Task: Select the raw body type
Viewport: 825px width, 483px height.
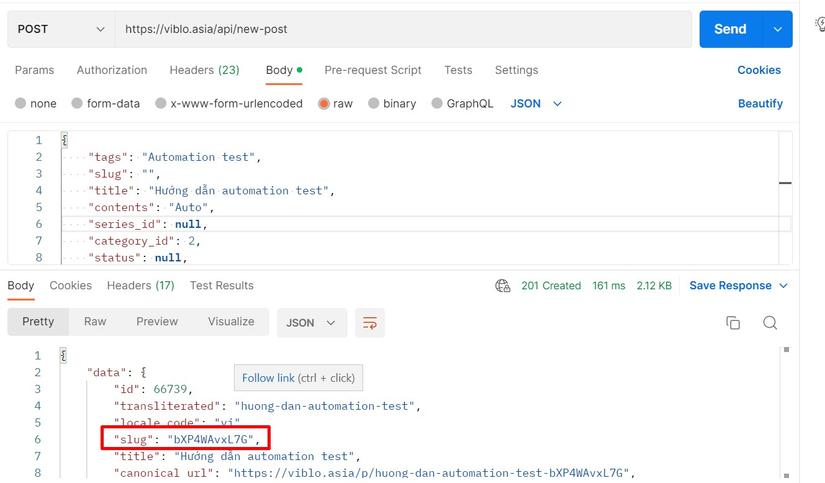Action: pyautogui.click(x=335, y=104)
